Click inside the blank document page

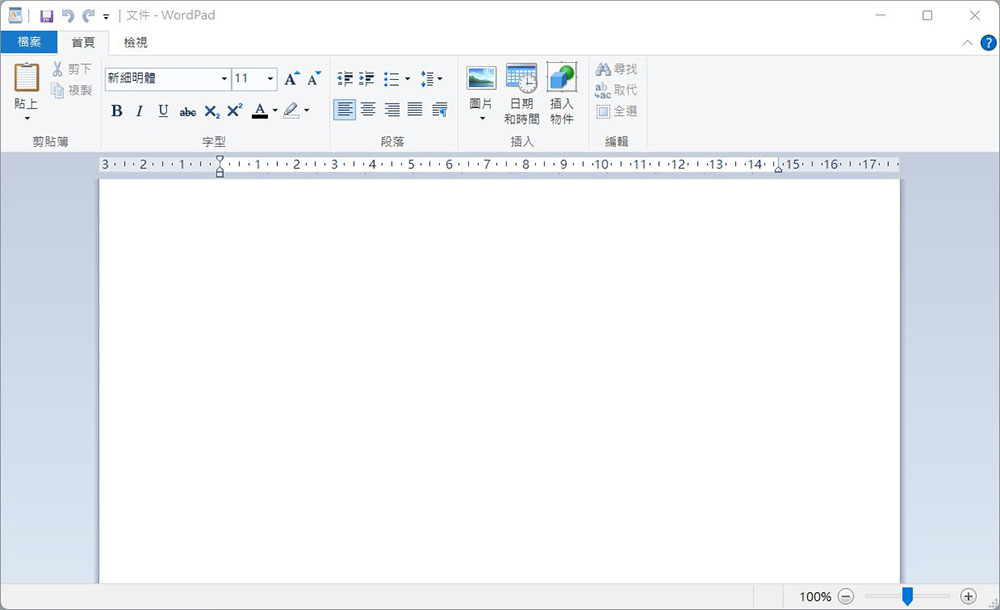point(499,381)
